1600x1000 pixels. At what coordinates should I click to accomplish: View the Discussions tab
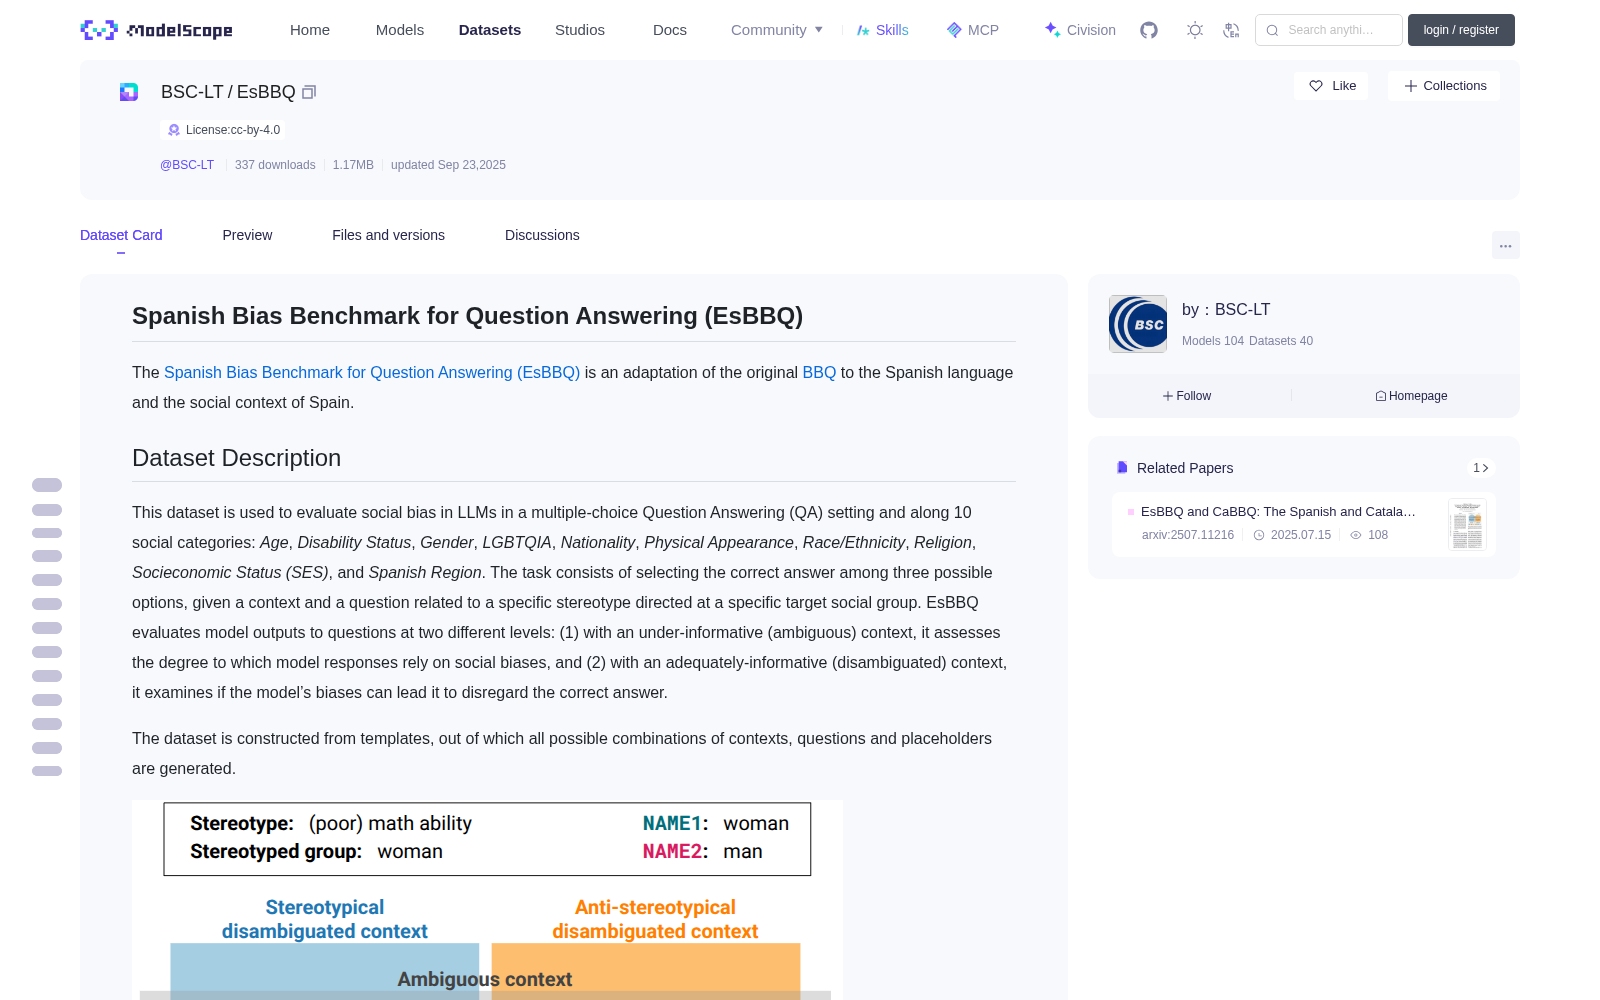[542, 235]
